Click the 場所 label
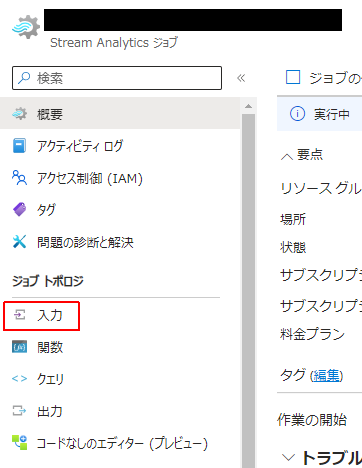Viewport: 362px width, 468px height. 293,219
